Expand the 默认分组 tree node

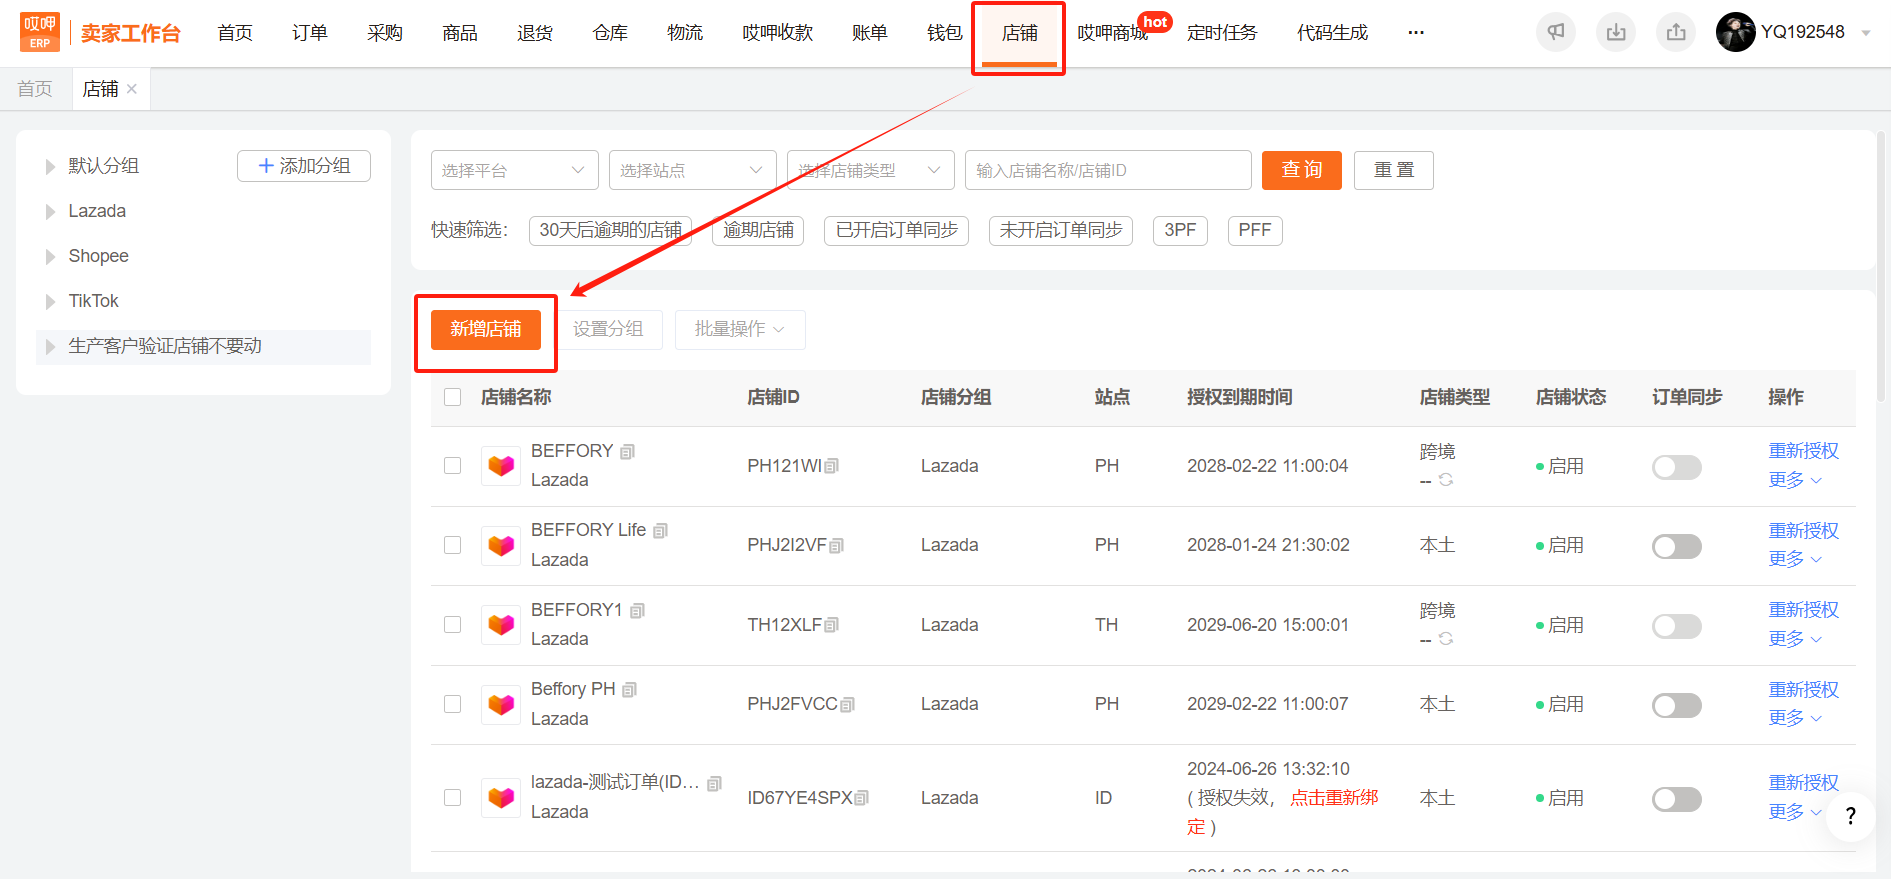tap(50, 167)
